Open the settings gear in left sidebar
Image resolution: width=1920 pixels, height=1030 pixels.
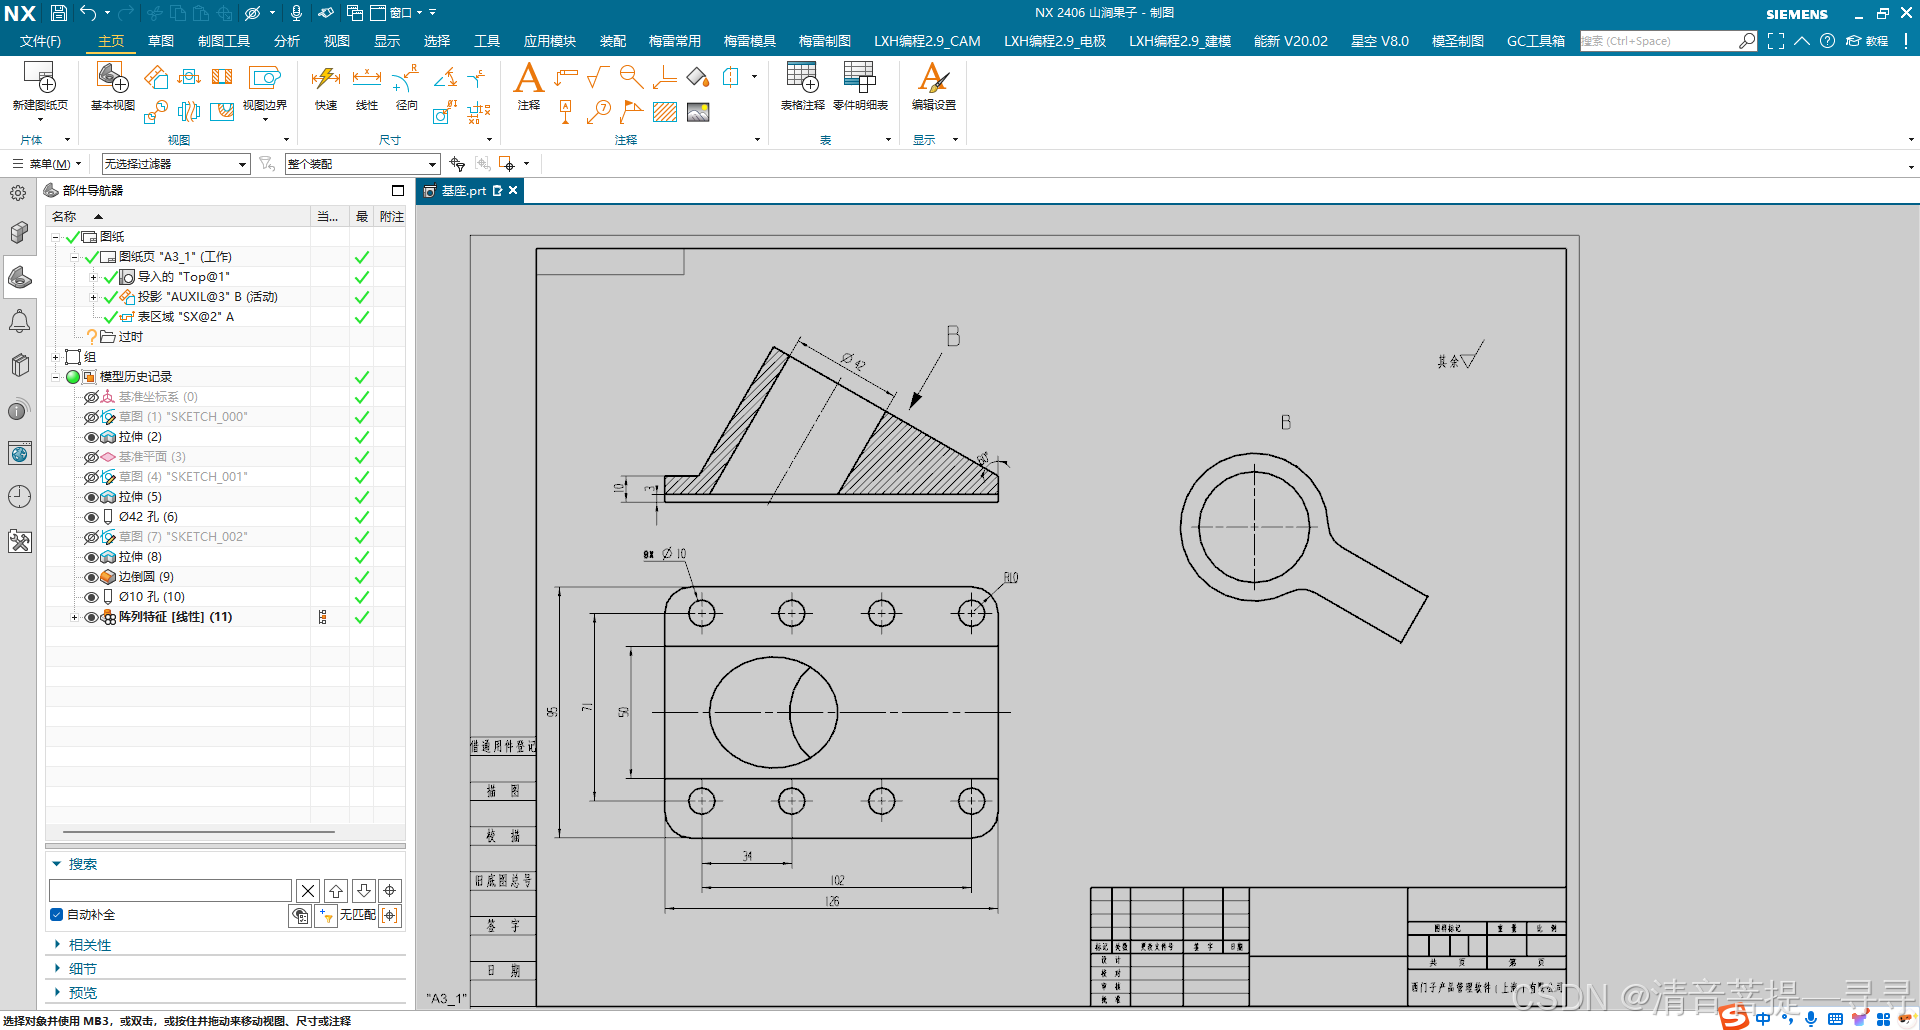(x=18, y=193)
